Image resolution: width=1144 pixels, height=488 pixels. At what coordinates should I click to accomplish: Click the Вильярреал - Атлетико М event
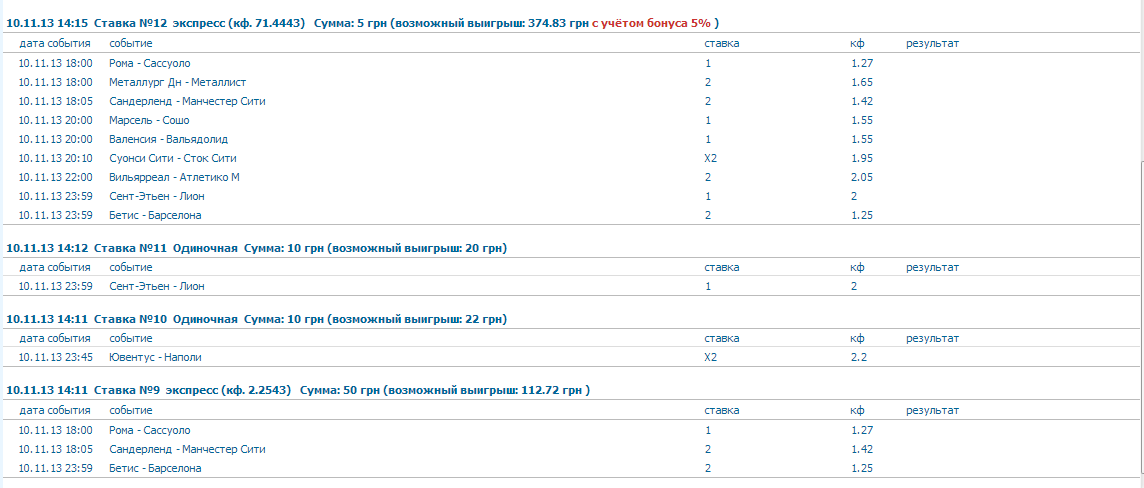pyautogui.click(x=174, y=177)
